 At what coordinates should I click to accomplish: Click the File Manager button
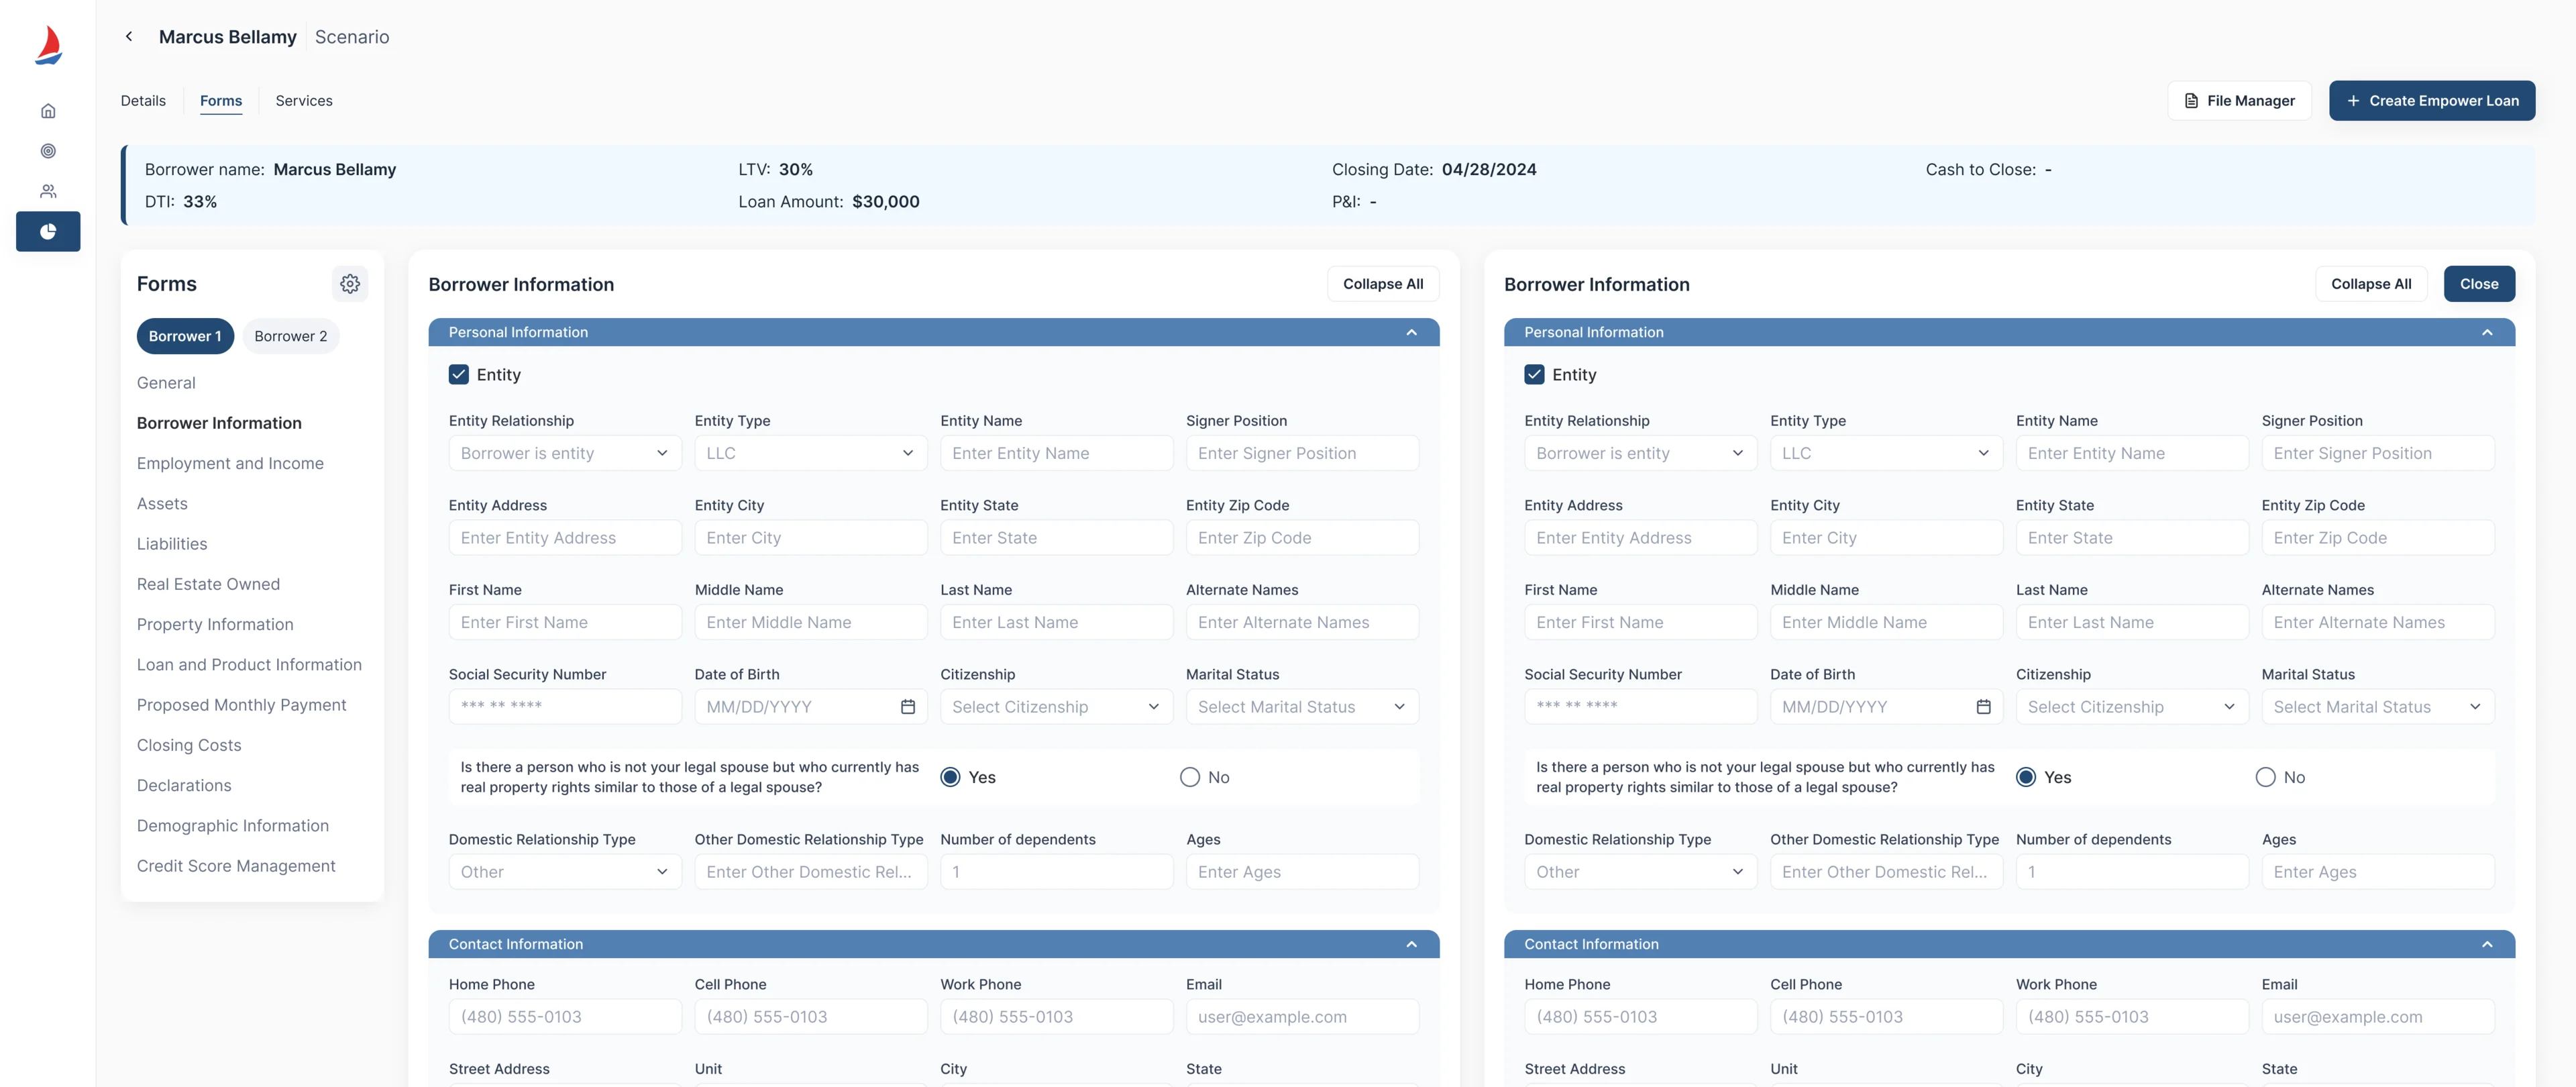point(2239,101)
